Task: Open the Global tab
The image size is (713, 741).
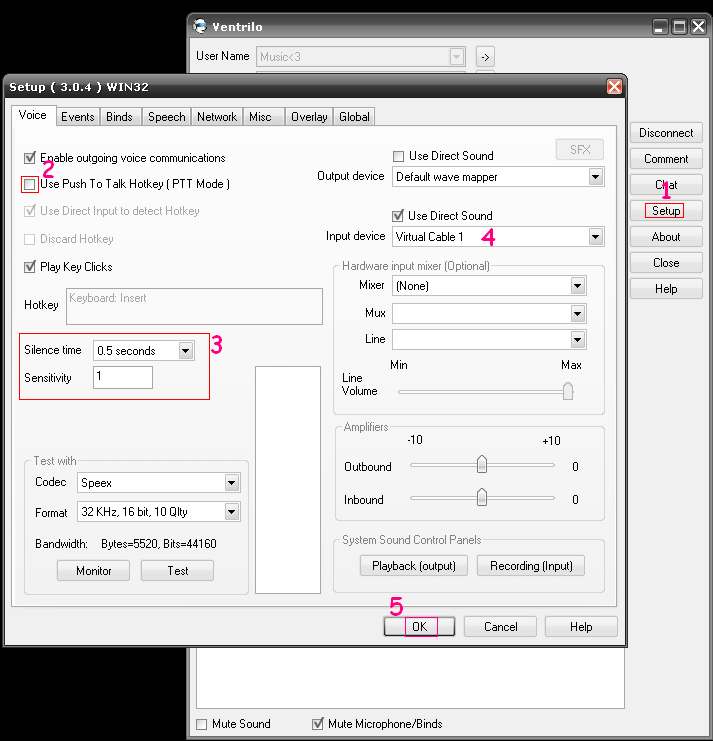Action: click(x=354, y=117)
